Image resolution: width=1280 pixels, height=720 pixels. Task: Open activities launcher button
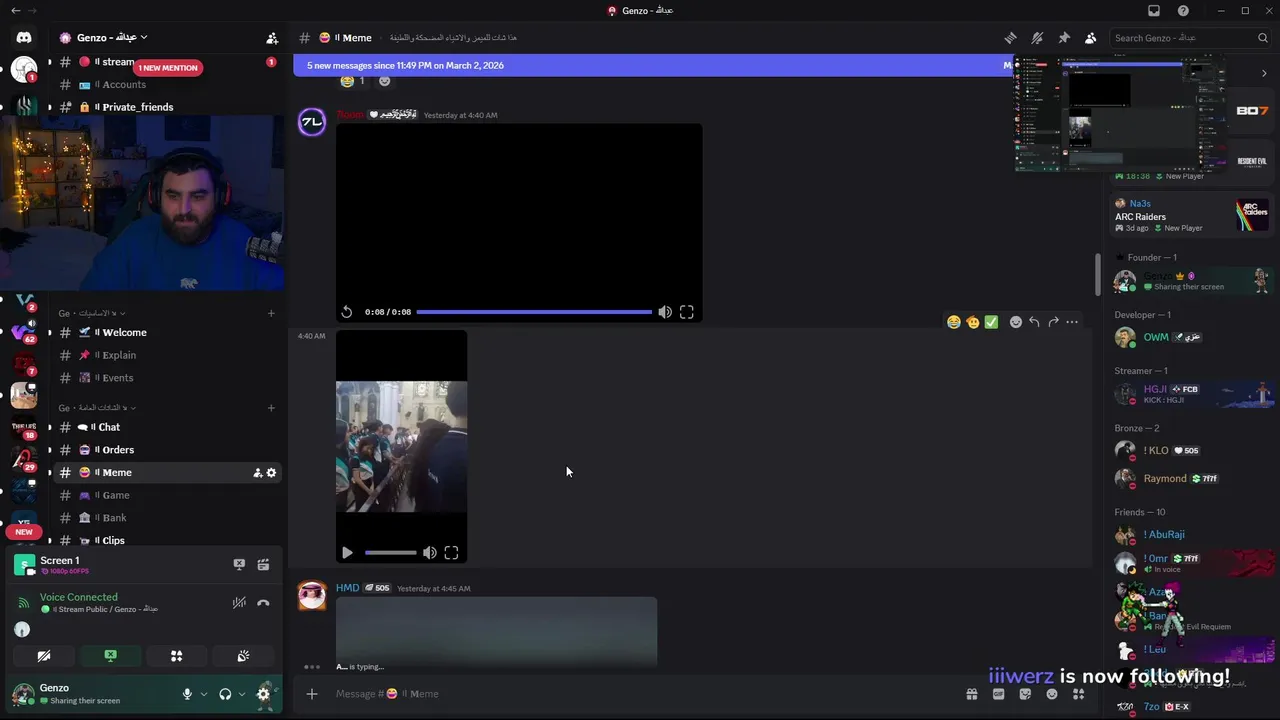point(176,656)
